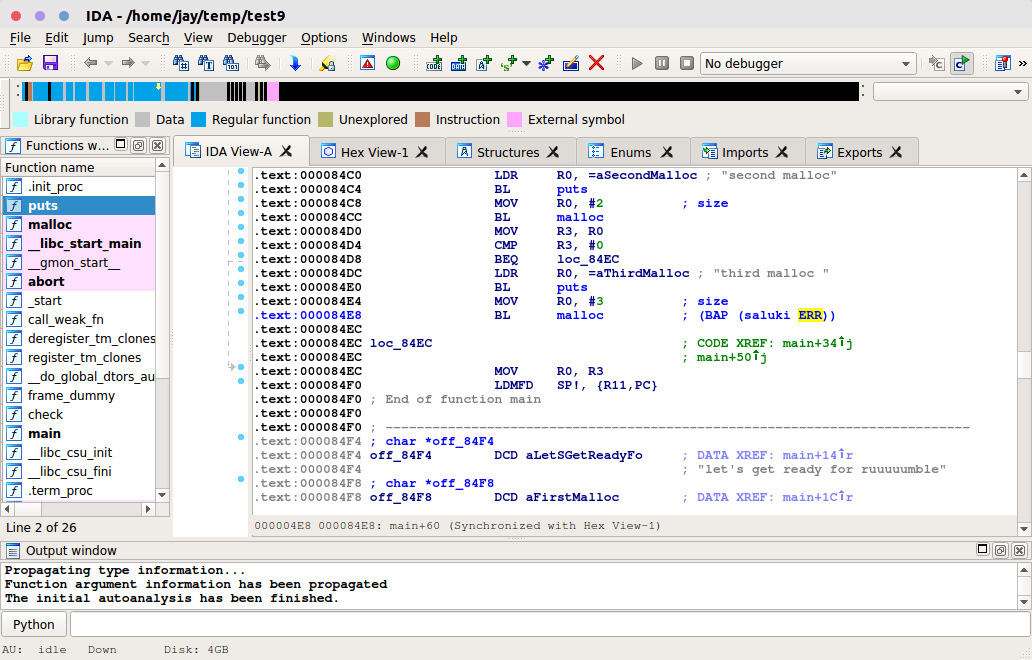Screen dimensions: 1032x660
Task: Click the Save database icon
Action: coord(50,63)
